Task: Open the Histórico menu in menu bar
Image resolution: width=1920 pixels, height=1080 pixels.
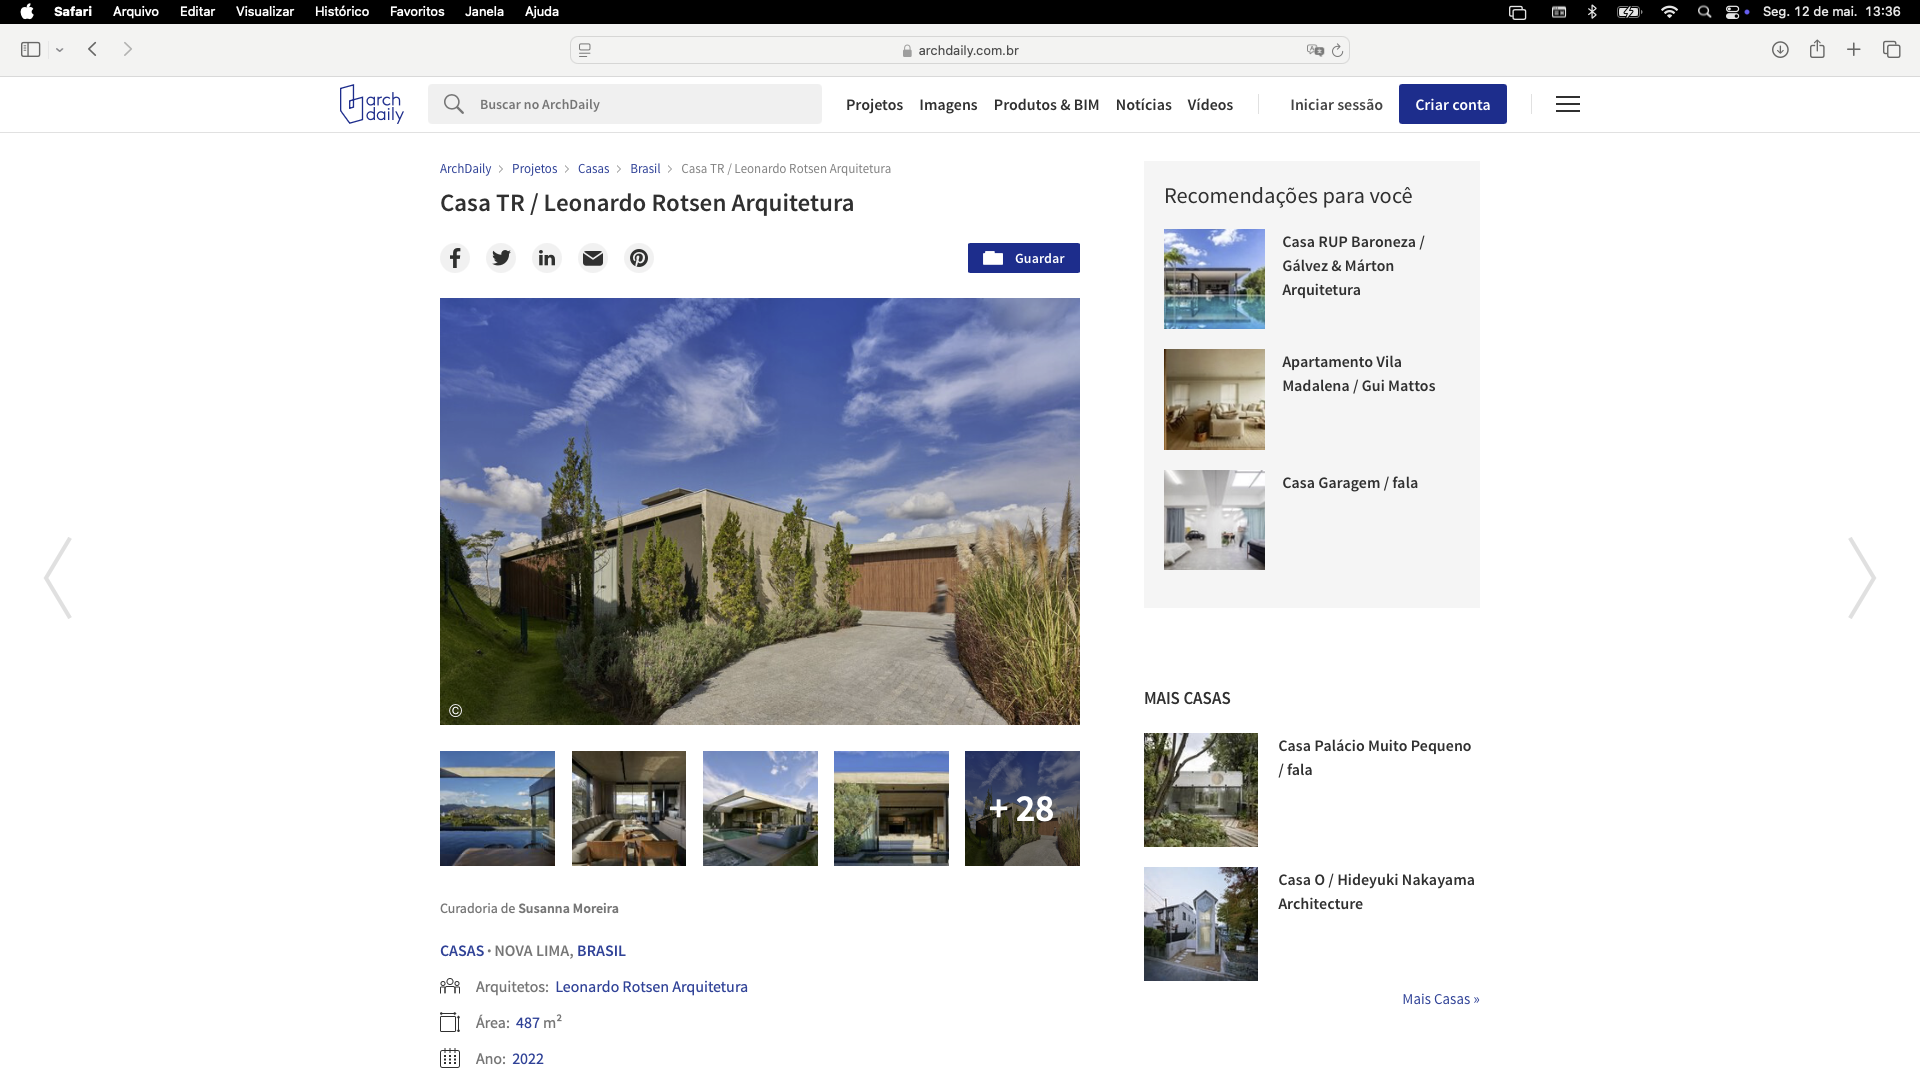Action: tap(342, 12)
